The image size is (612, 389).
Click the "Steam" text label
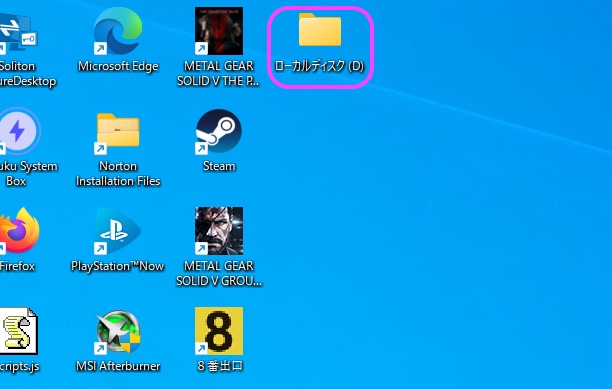point(219,166)
